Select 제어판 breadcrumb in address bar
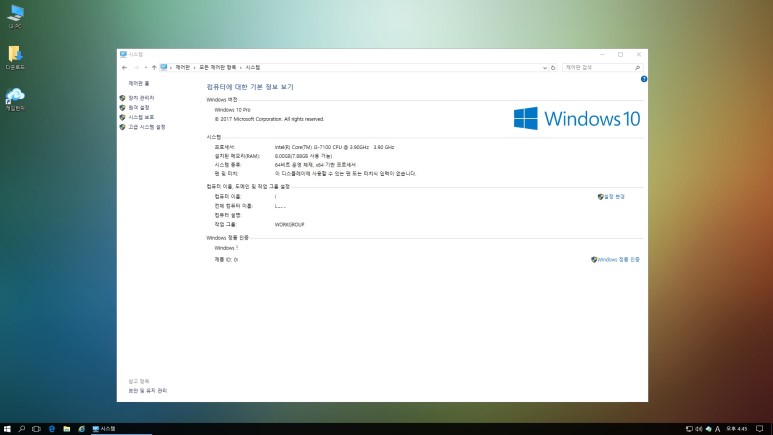The width and height of the screenshot is (773, 435). point(182,68)
